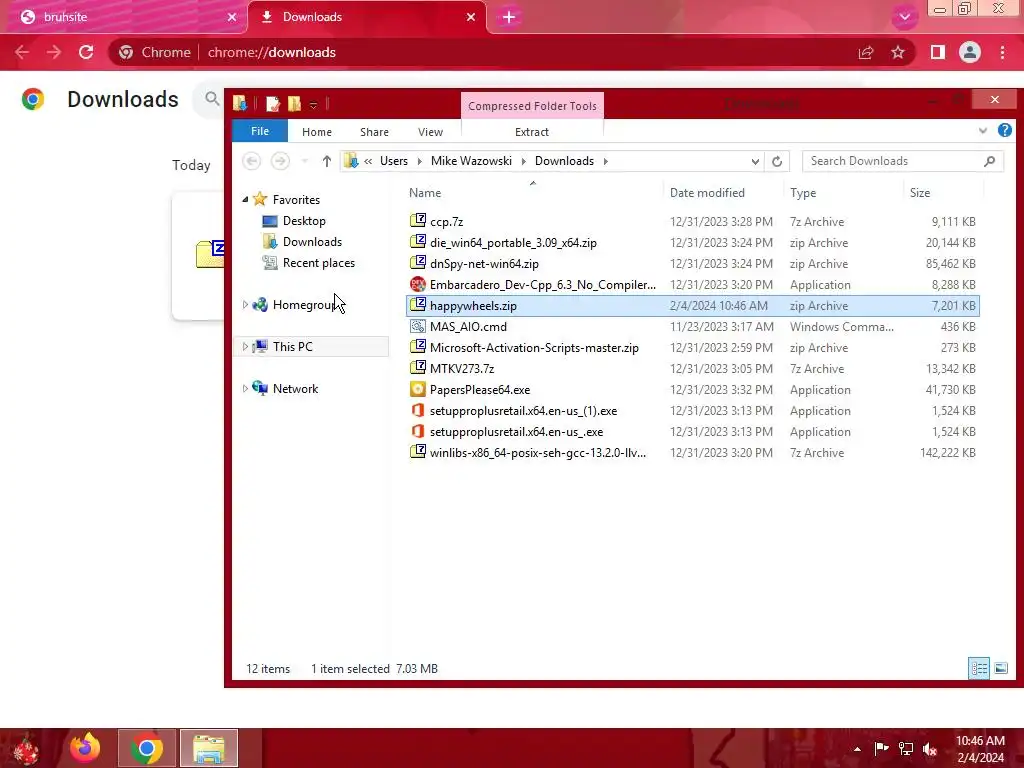The image size is (1024, 768).
Task: Refresh the Downloads folder view
Action: click(776, 161)
